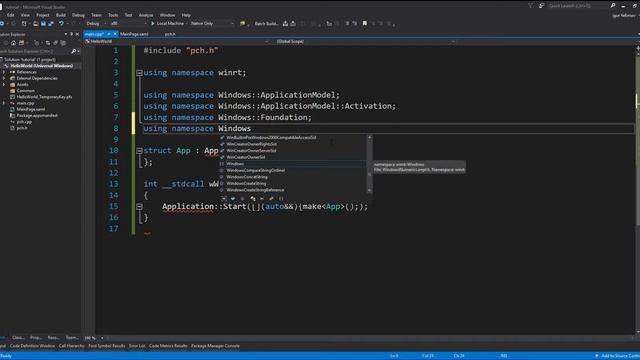This screenshot has height=360, width=640.
Task: Toggle auto-hide pin on Solution Explorer
Action: coord(71,34)
